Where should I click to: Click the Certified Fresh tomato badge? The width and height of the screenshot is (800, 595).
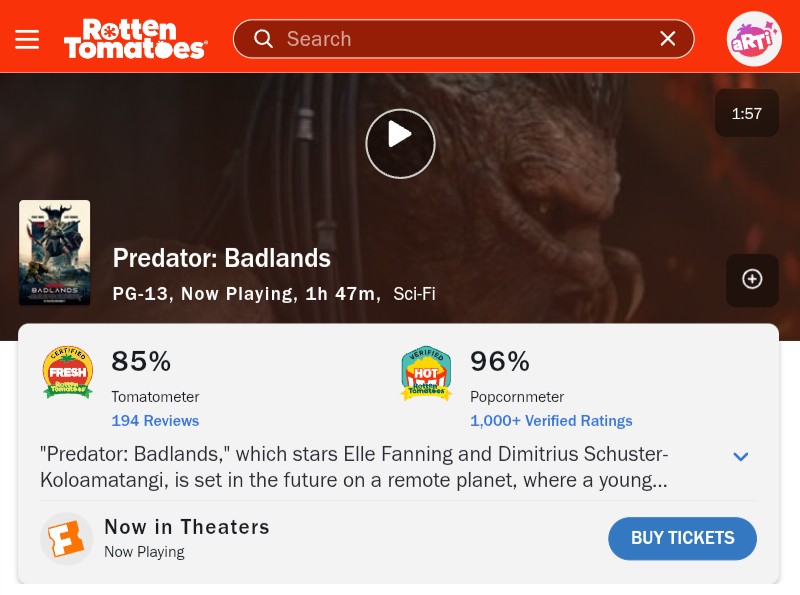68,373
